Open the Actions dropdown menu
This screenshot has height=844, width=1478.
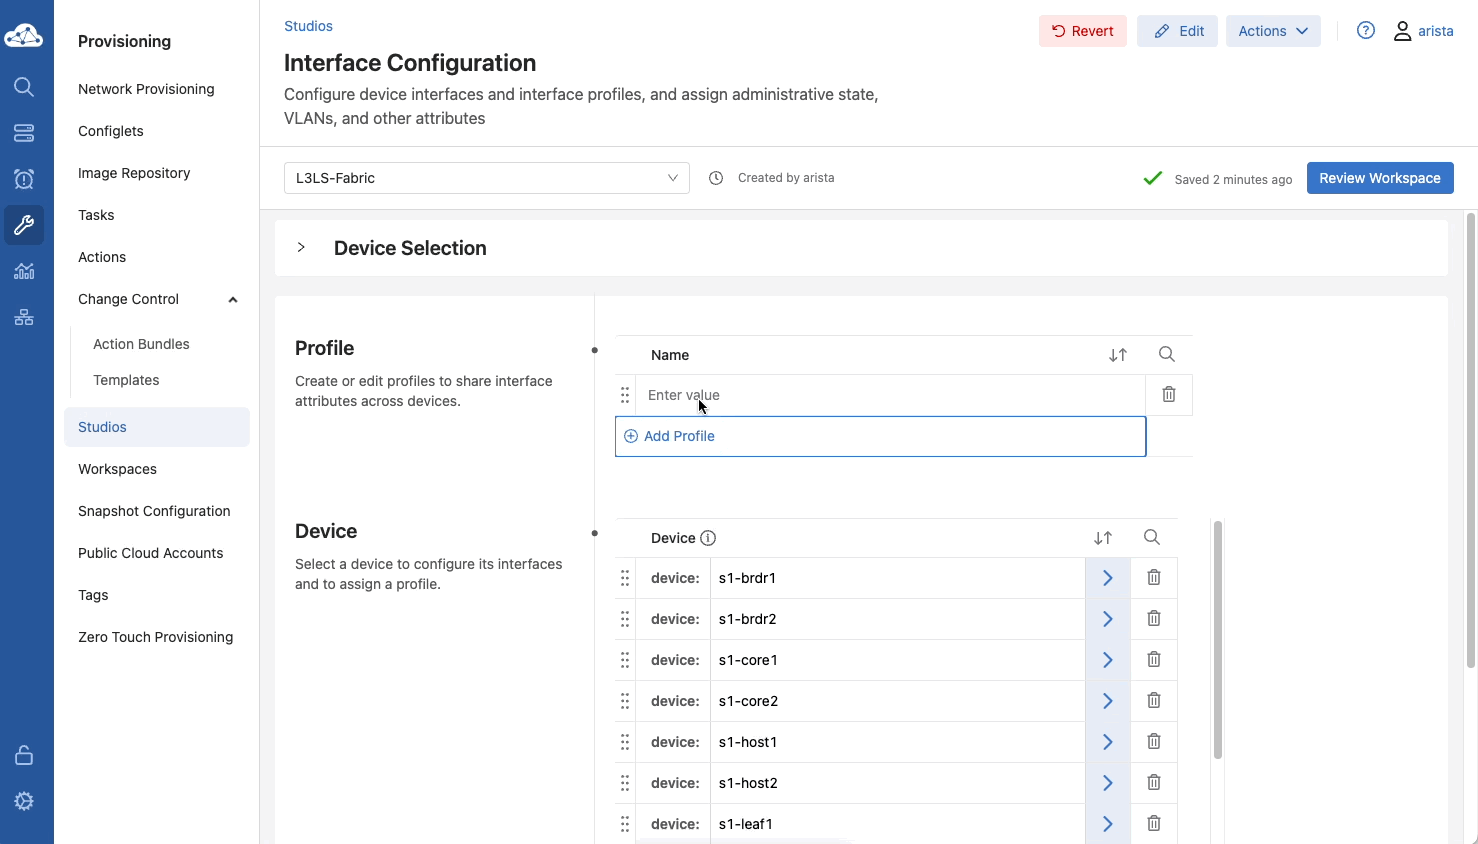click(x=1272, y=31)
